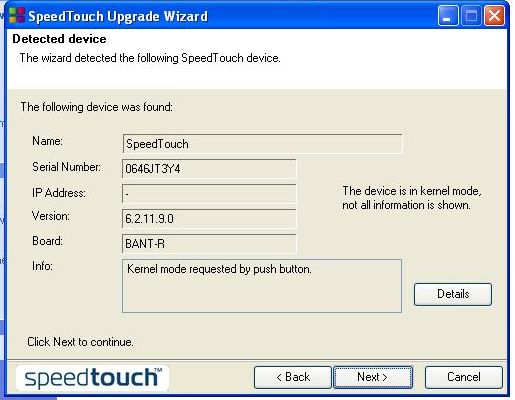Click the IP Address field

coord(209,194)
